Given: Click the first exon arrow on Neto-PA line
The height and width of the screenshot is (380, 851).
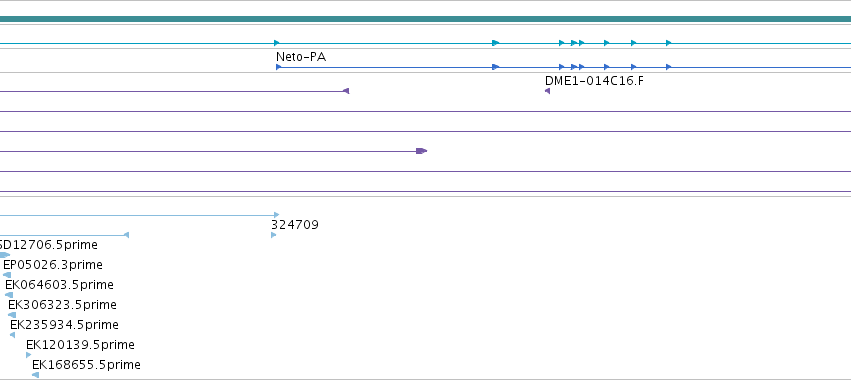Looking at the screenshot, I should click(278, 67).
